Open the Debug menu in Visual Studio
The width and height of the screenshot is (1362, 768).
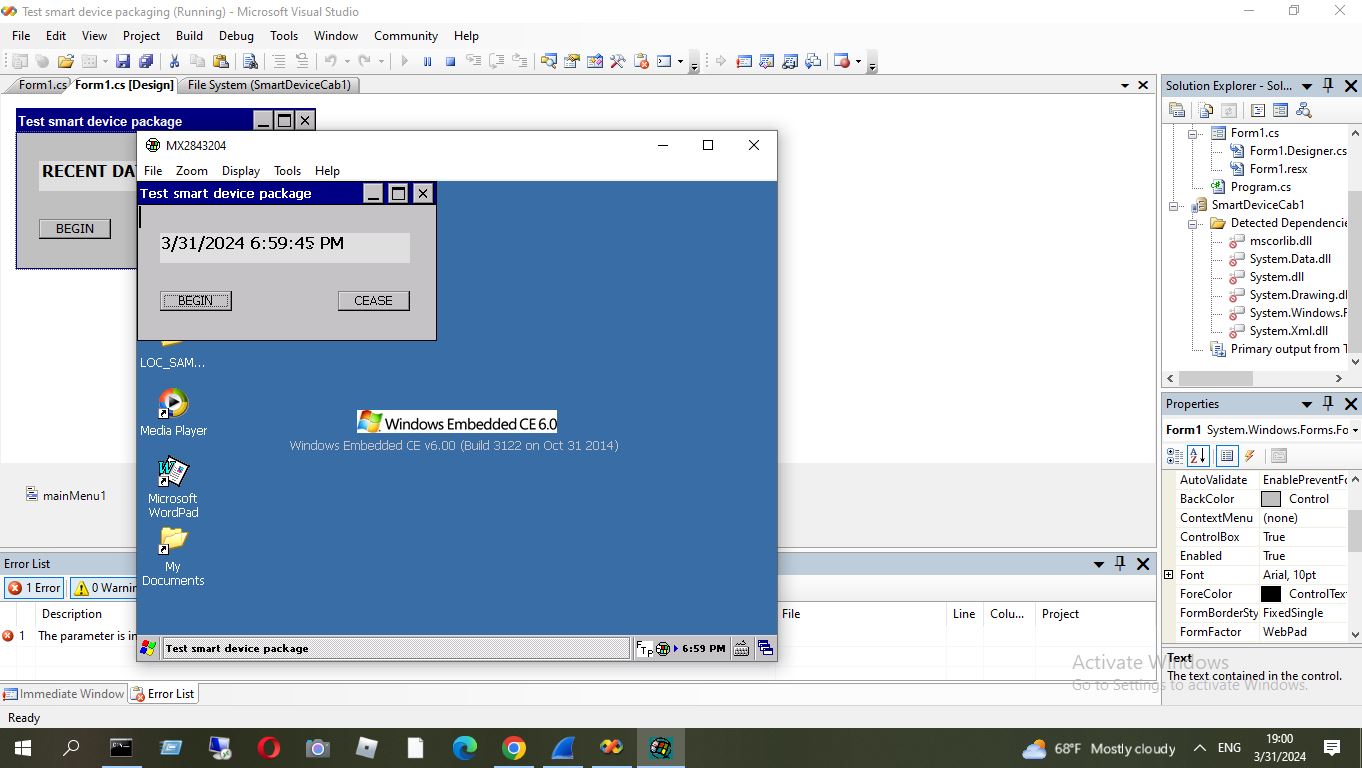point(236,35)
